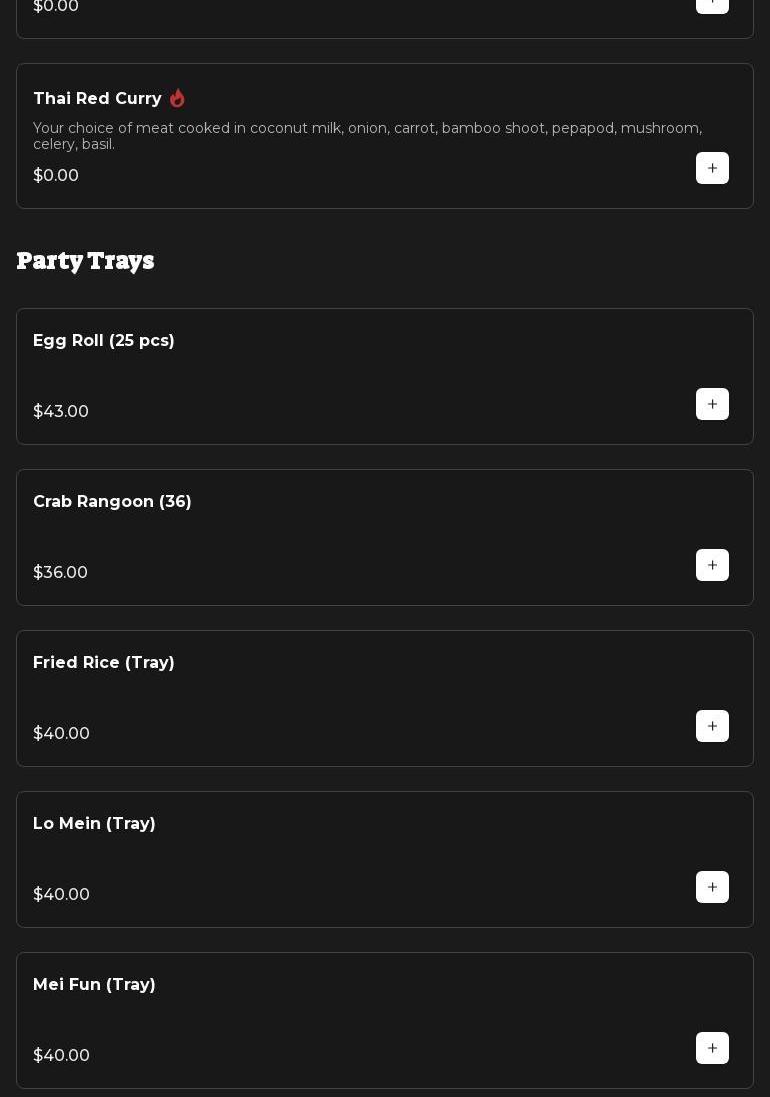Add Fried Rice (Tray) using plus icon
This screenshot has height=1097, width=770.
pos(712,726)
